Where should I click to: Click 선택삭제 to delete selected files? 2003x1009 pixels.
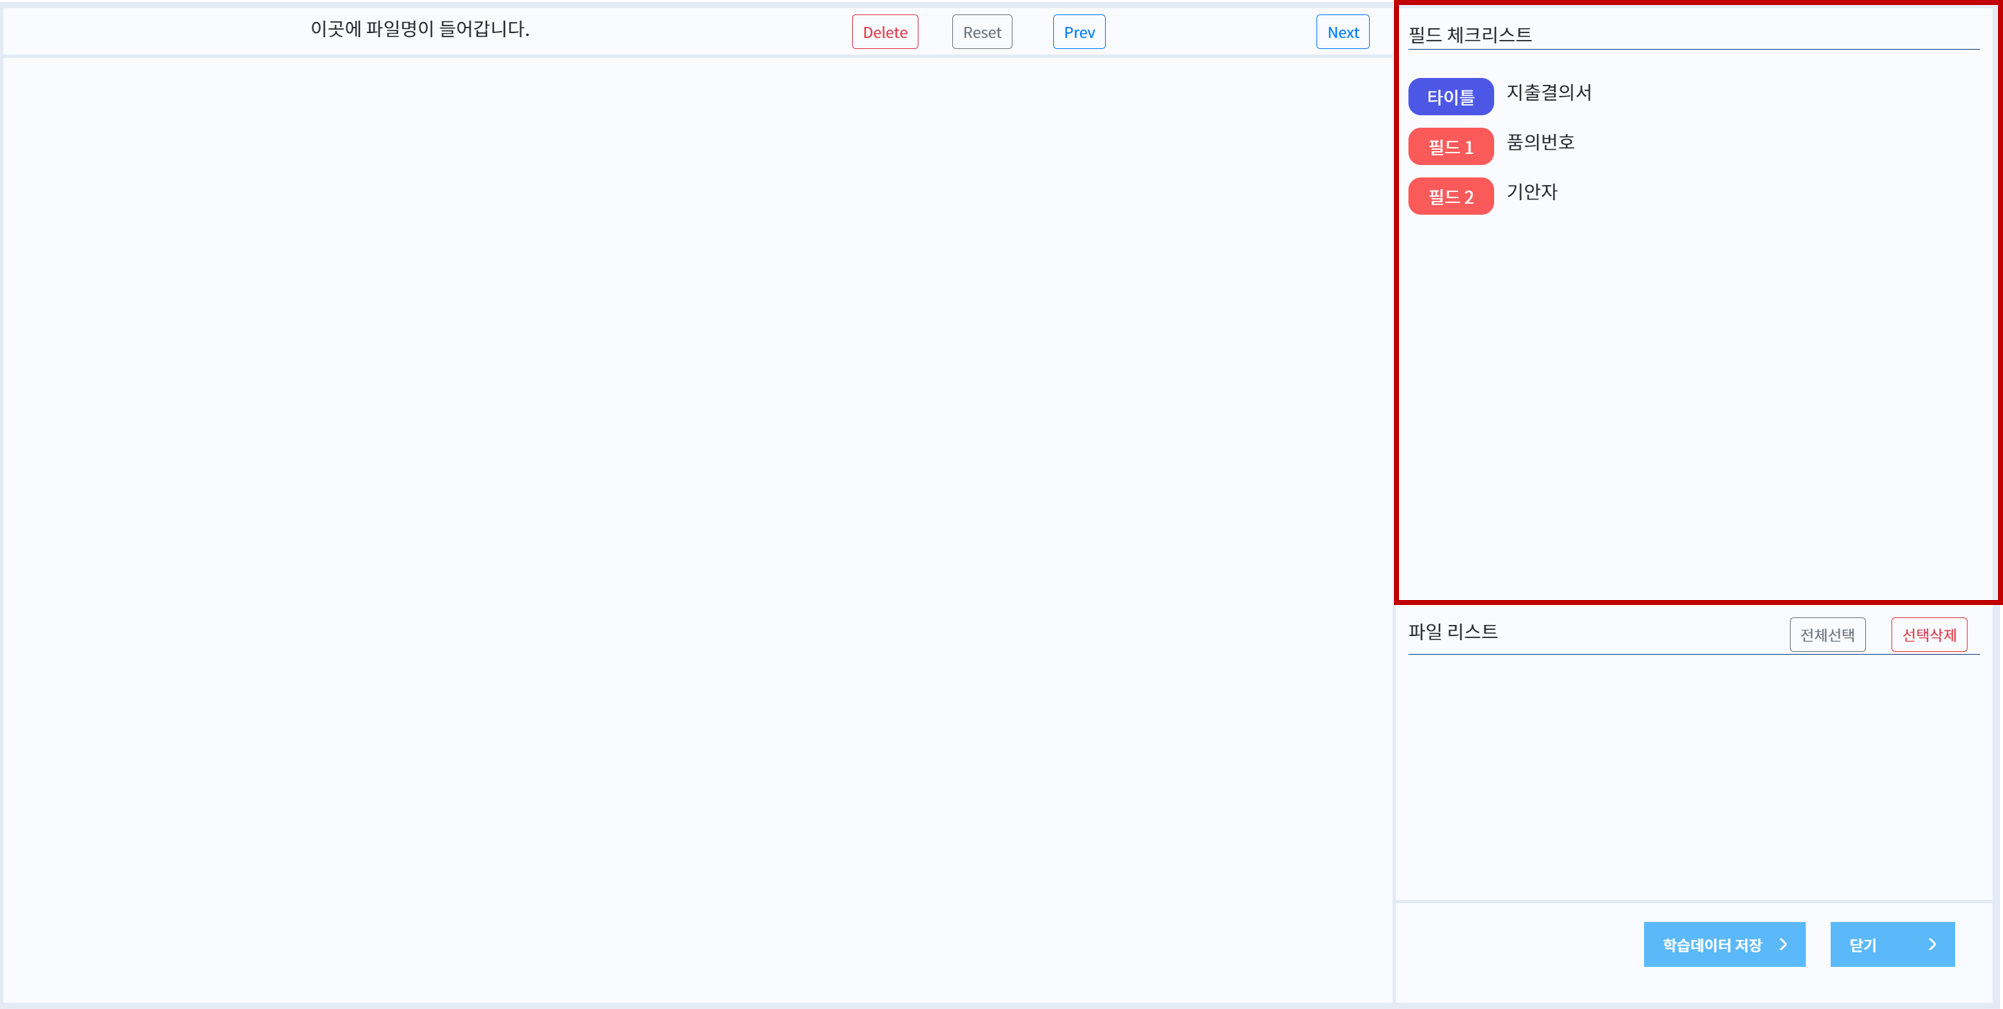pos(1929,635)
